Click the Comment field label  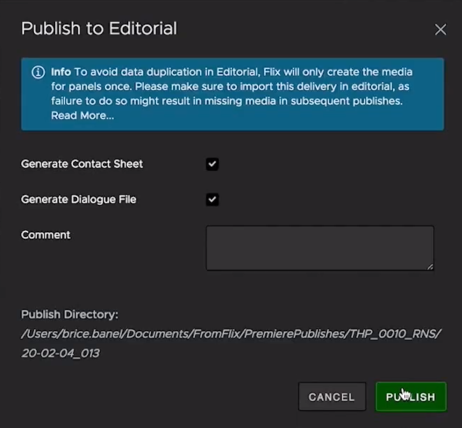click(x=46, y=235)
